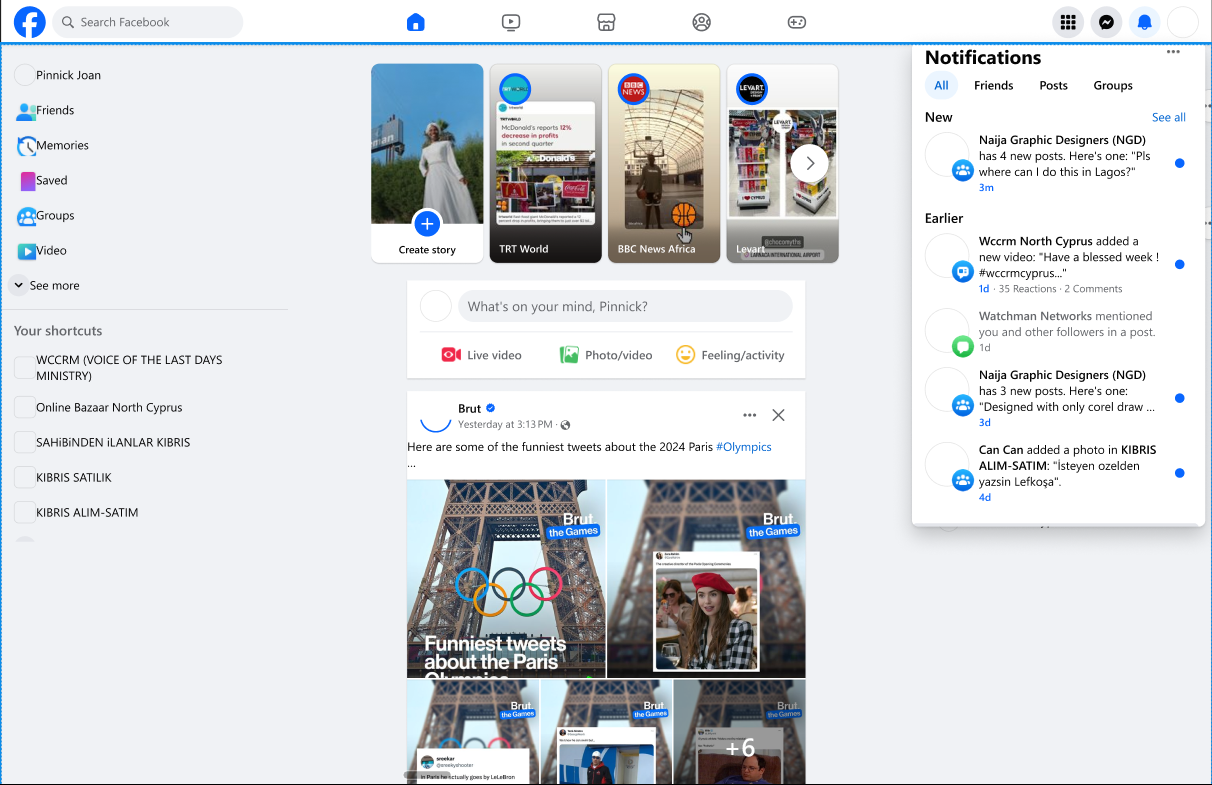Open the Groups icon in top bar

click(x=701, y=22)
